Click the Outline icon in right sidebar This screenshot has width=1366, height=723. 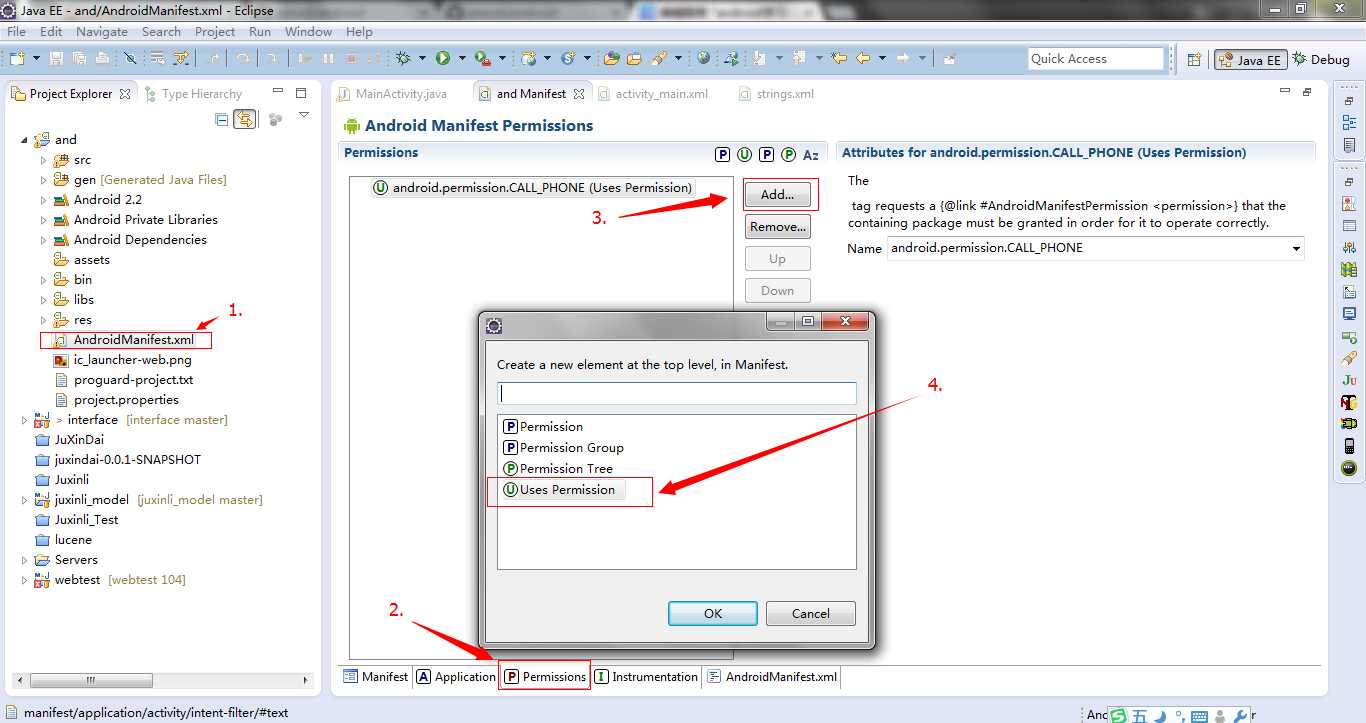pos(1349,123)
